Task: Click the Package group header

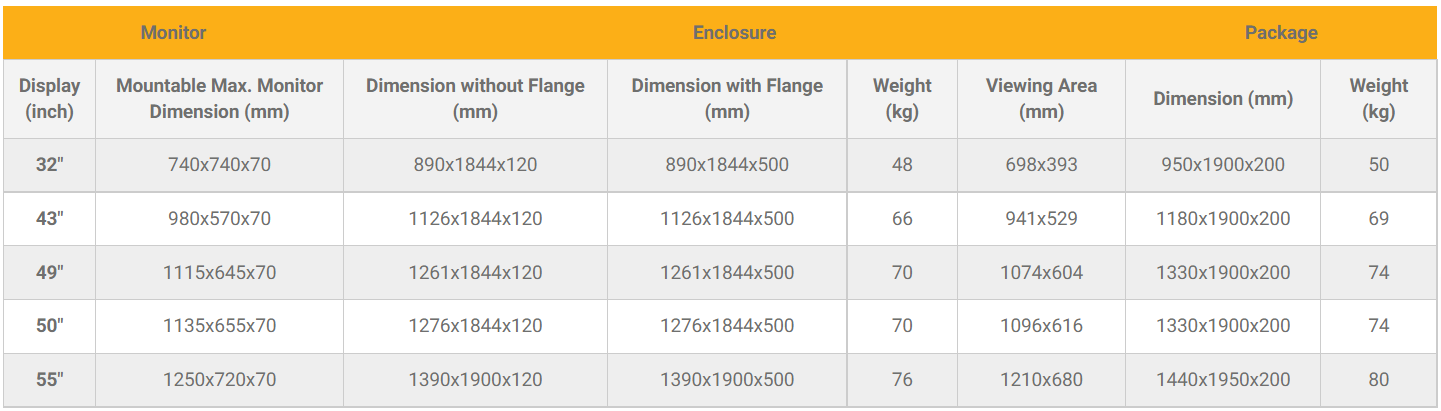Action: 1280,33
